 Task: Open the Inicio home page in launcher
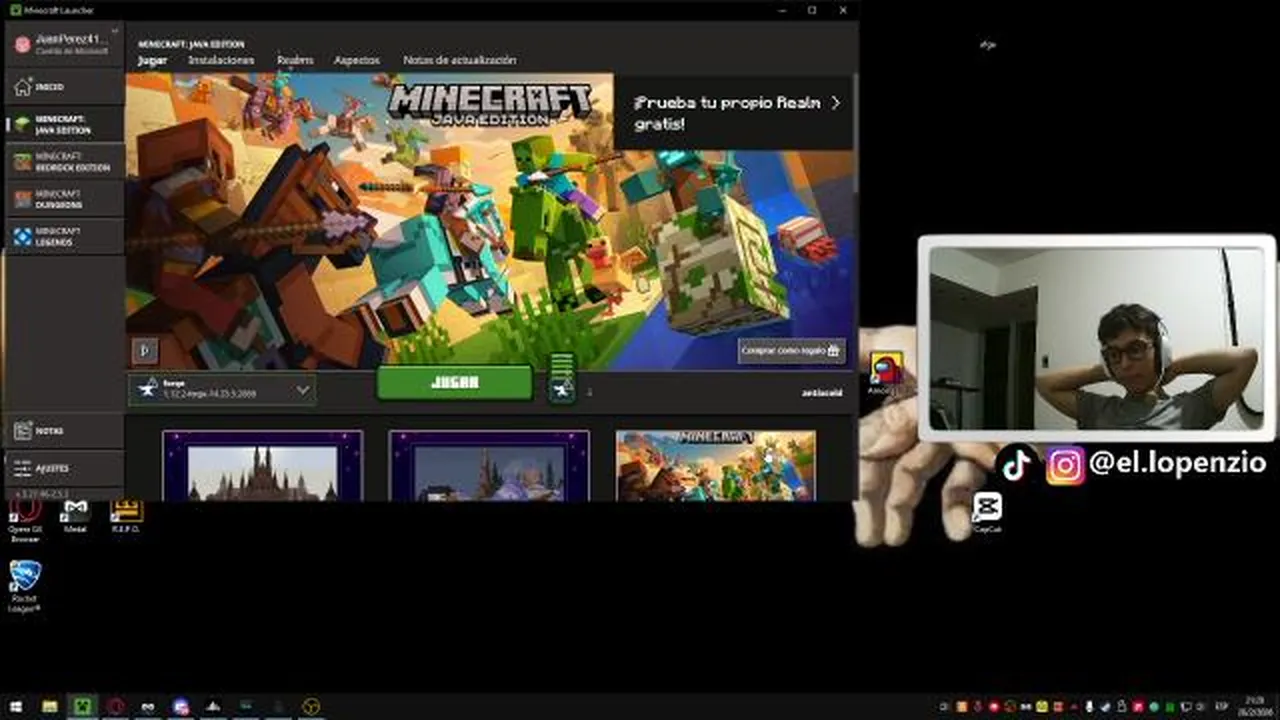64,87
